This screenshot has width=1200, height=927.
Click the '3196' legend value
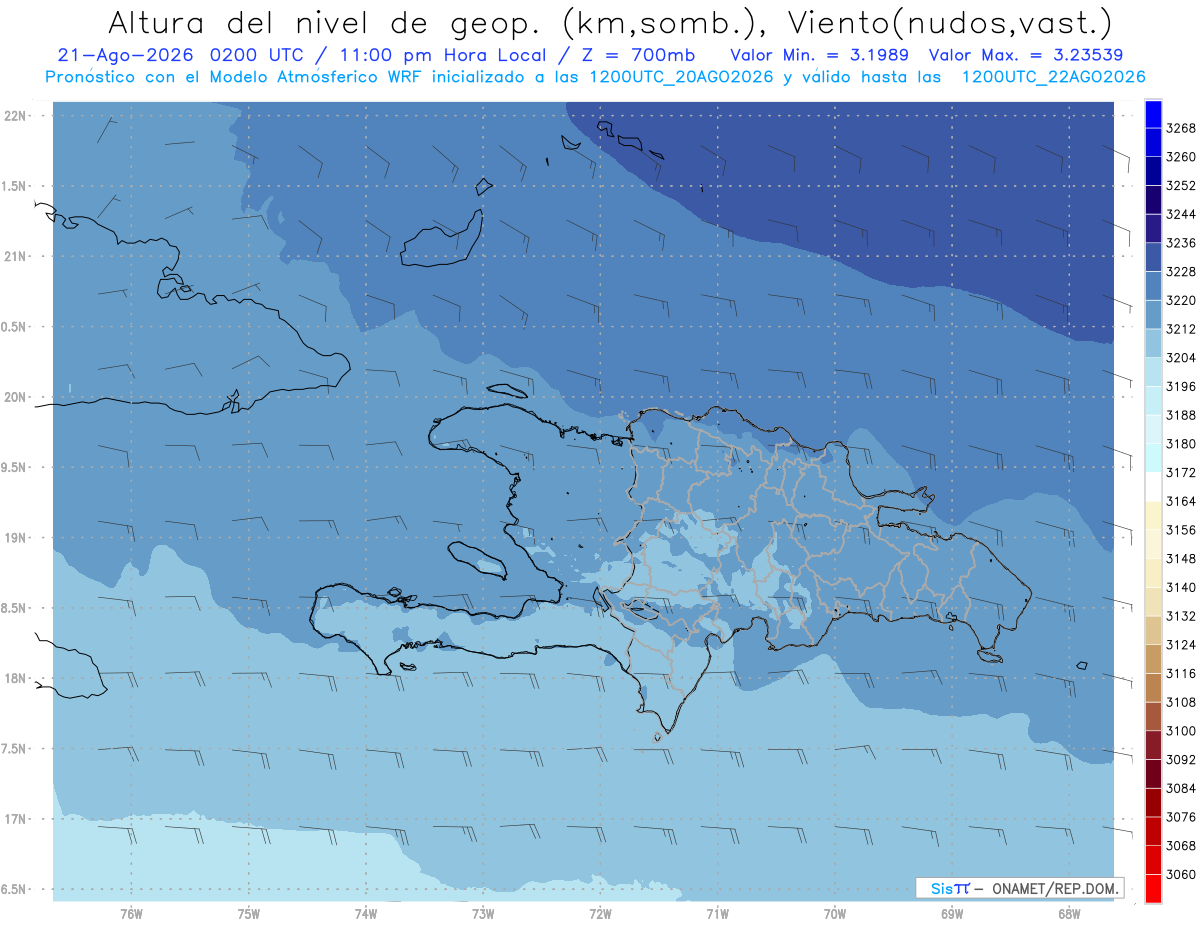(1181, 387)
